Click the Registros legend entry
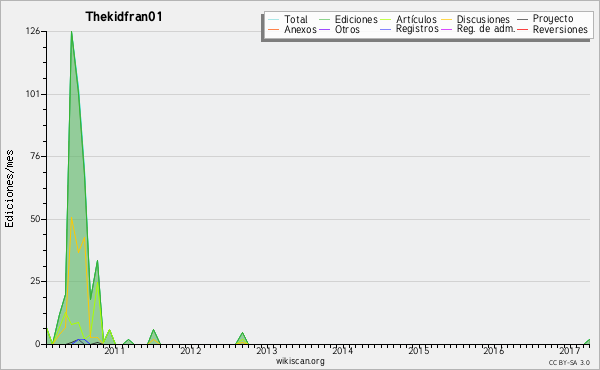Screen dimensions: 600x370 pyautogui.click(x=417, y=29)
